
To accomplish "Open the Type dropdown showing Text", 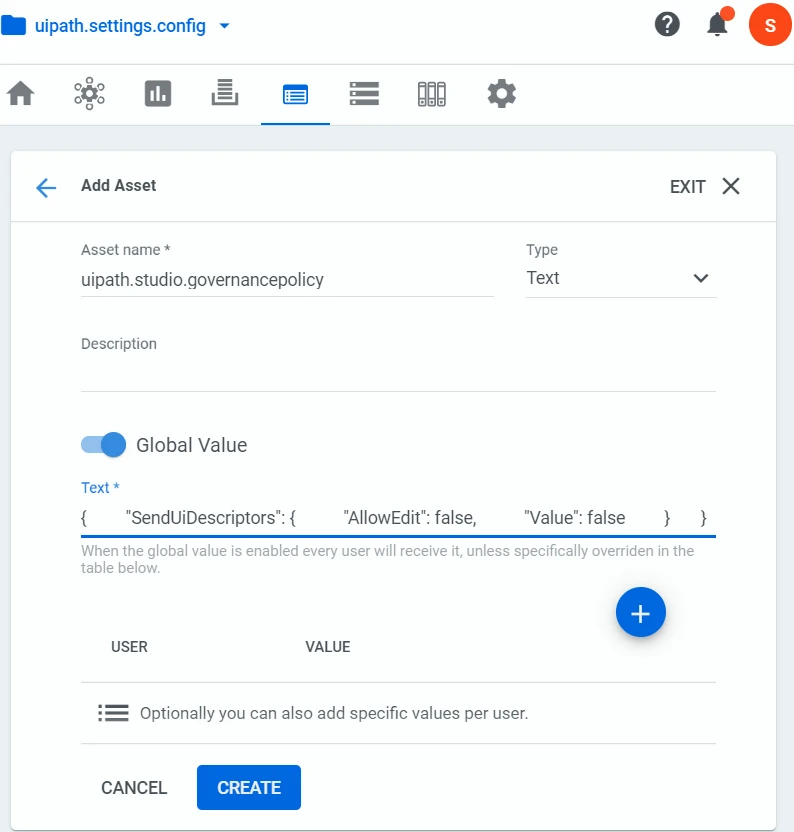I will coord(621,278).
